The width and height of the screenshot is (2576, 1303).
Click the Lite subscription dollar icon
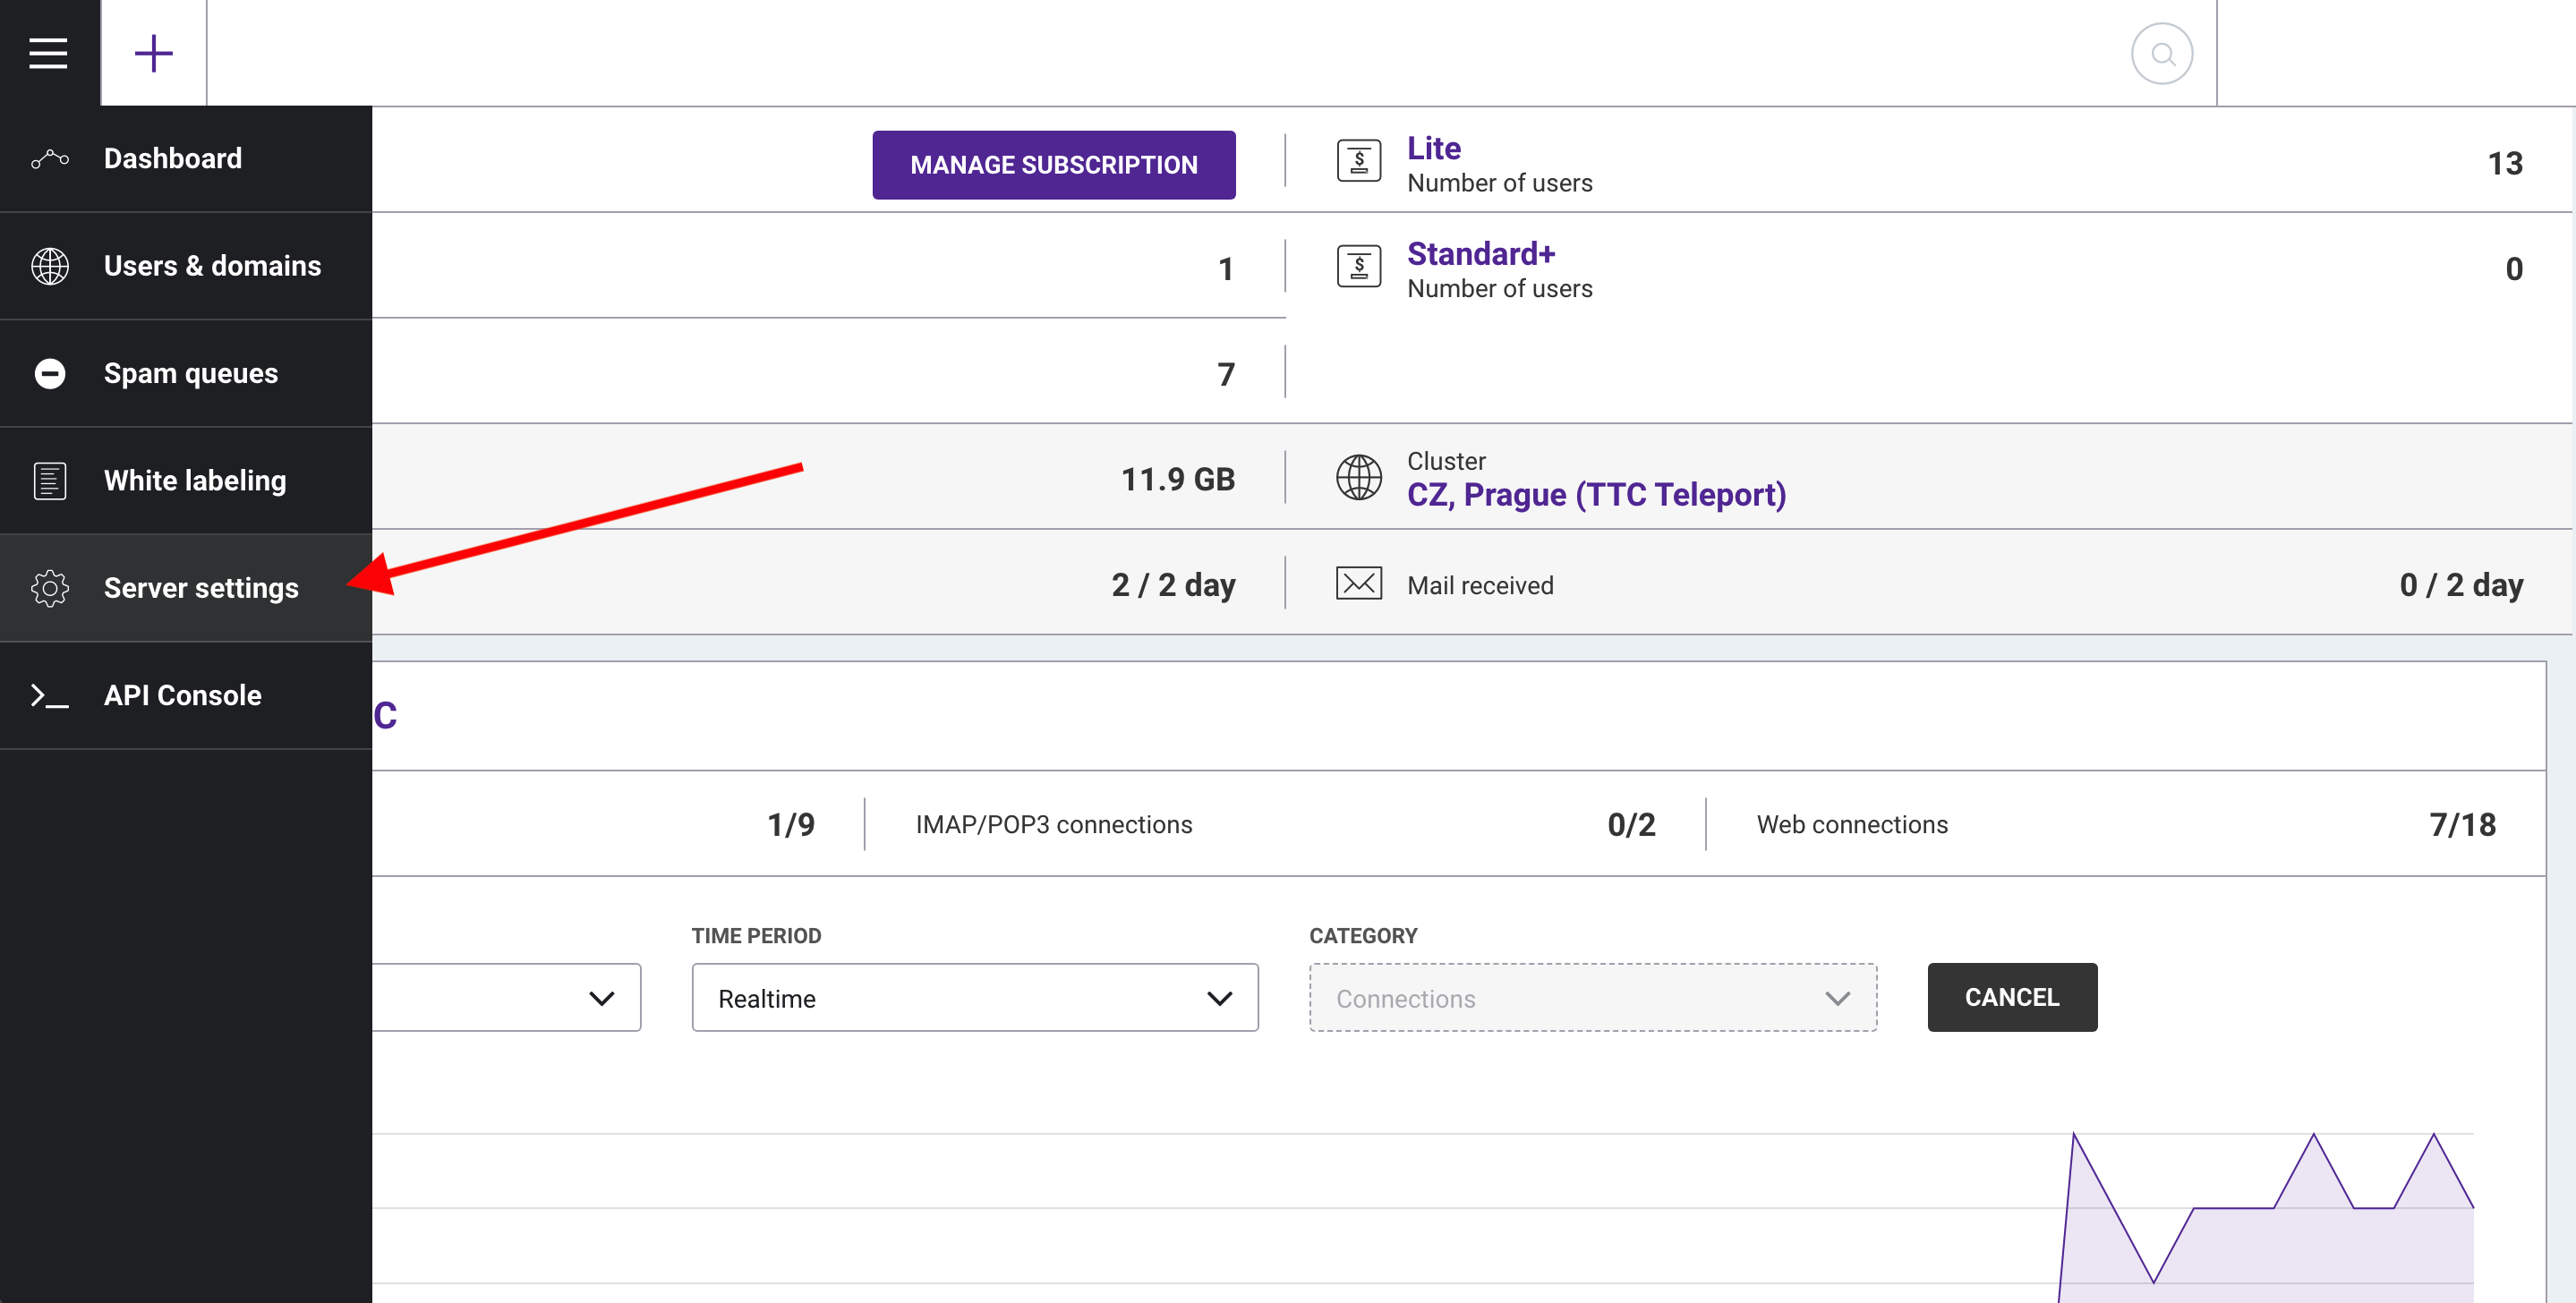[1359, 161]
